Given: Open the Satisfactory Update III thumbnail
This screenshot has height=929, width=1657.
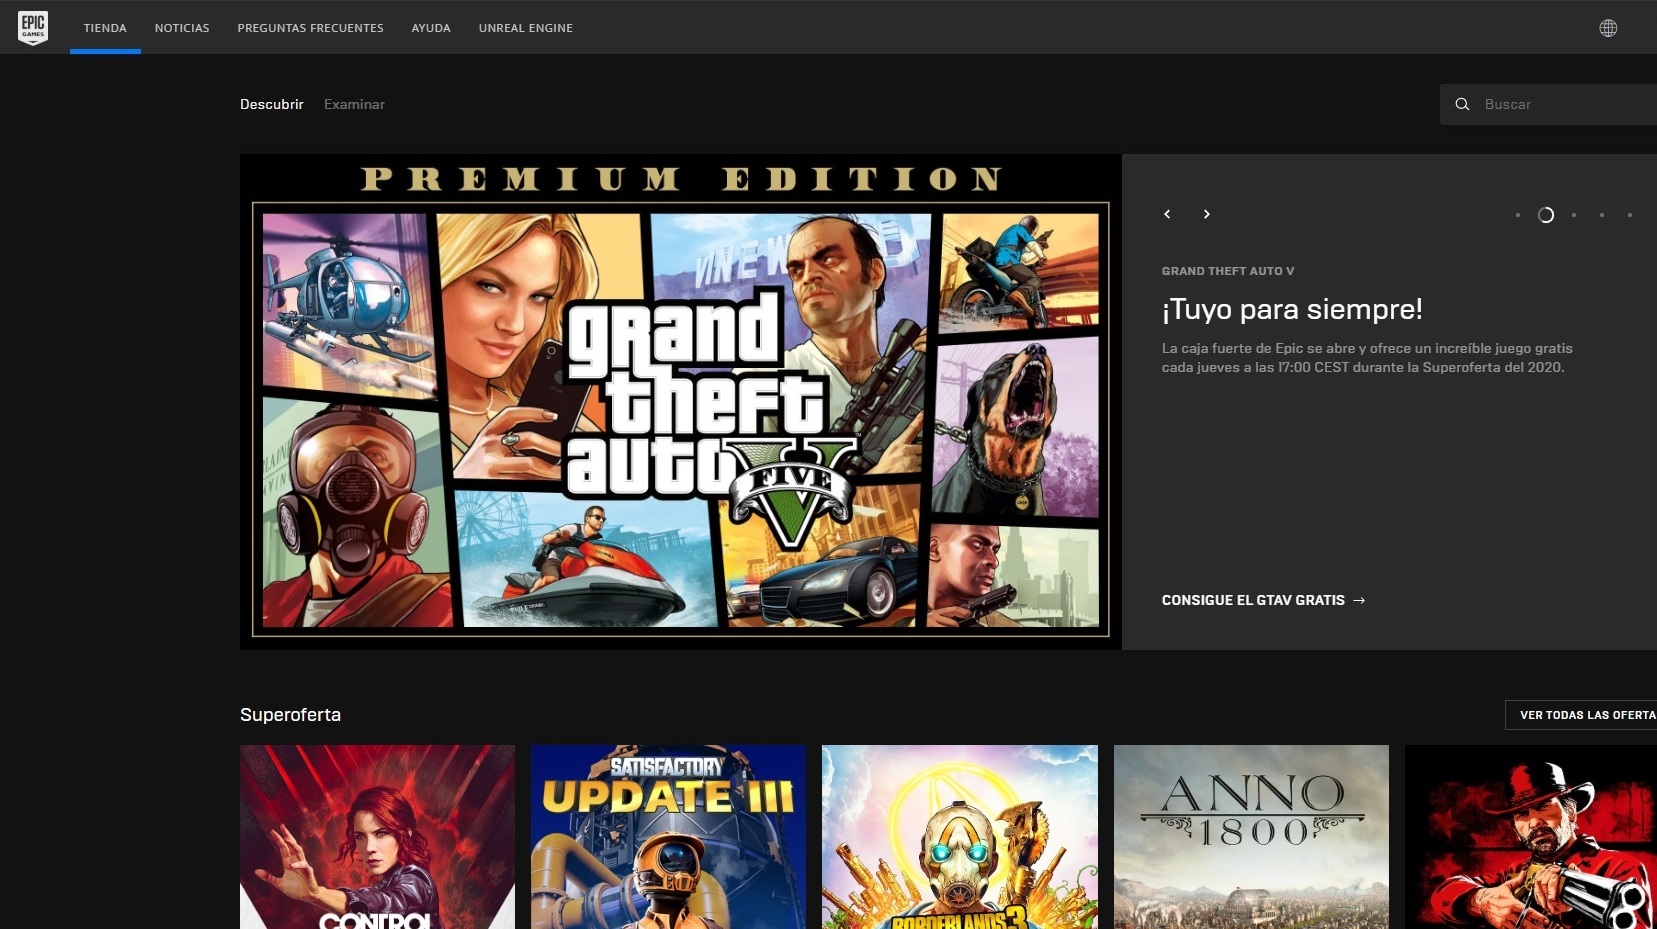Looking at the screenshot, I should (x=668, y=837).
